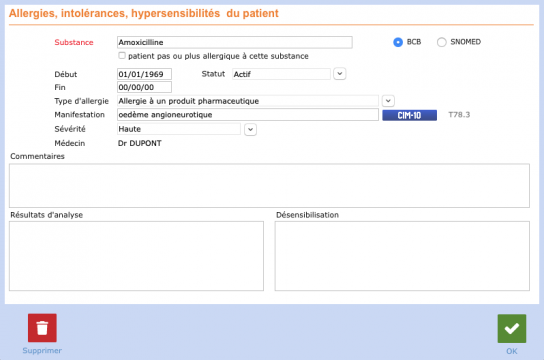Click the Fin date field

pos(144,87)
